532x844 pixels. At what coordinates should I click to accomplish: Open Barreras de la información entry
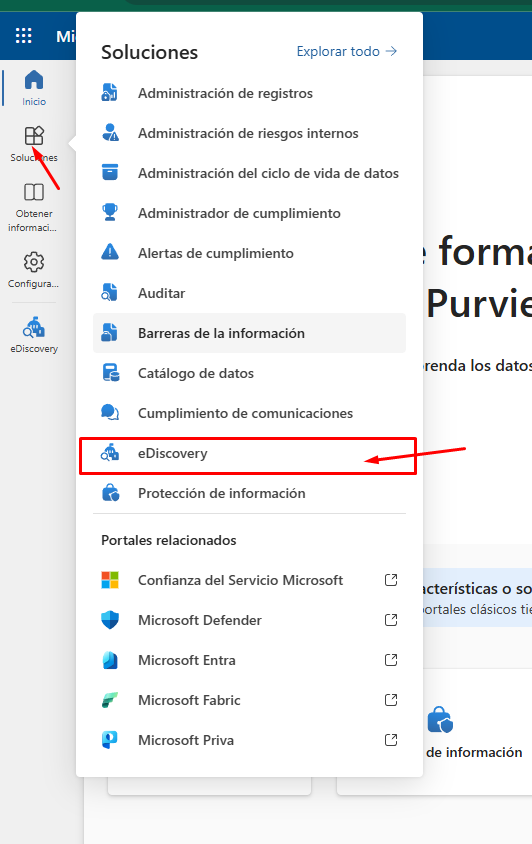(x=249, y=333)
